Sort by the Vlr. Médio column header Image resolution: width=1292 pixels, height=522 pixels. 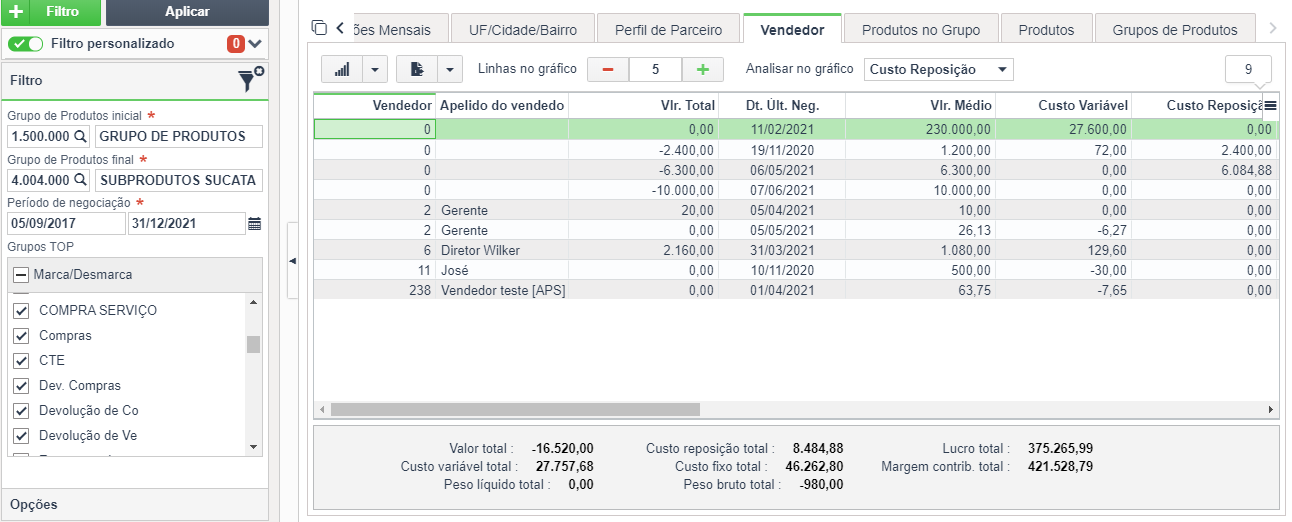pos(921,106)
